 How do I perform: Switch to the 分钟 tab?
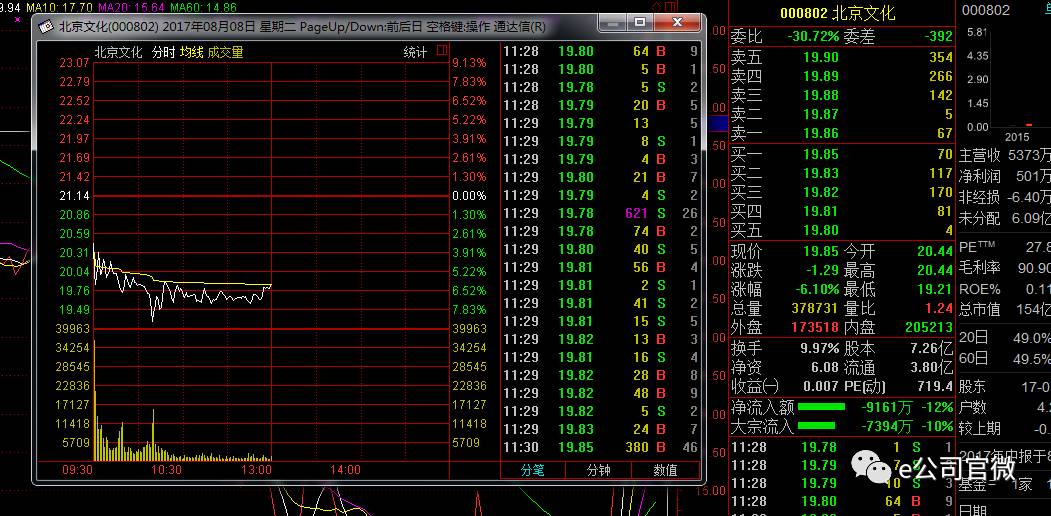coord(598,469)
